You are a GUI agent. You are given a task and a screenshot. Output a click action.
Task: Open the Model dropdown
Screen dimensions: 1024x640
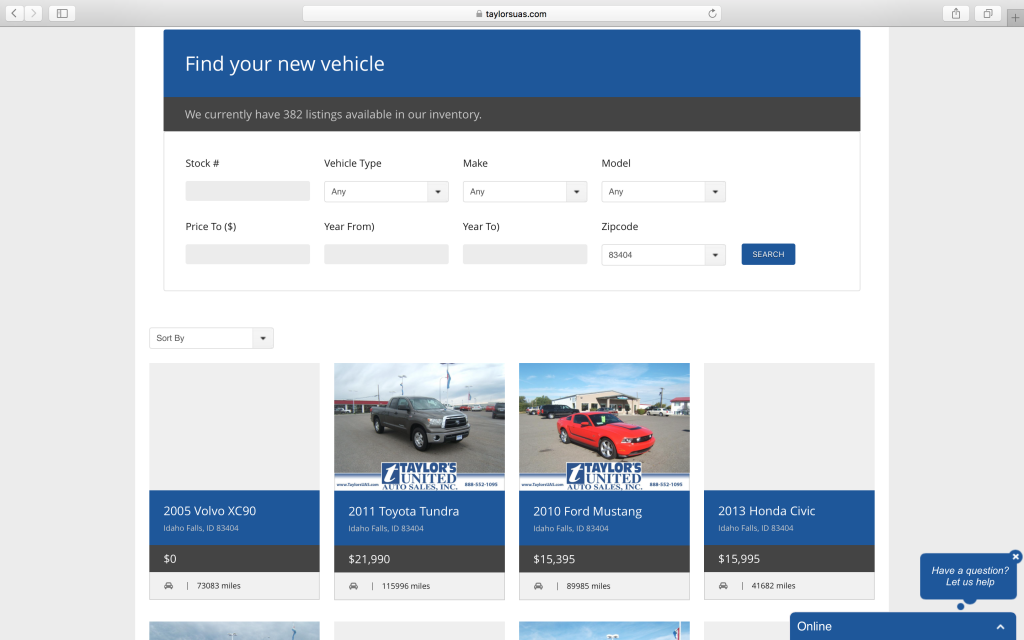pos(664,191)
